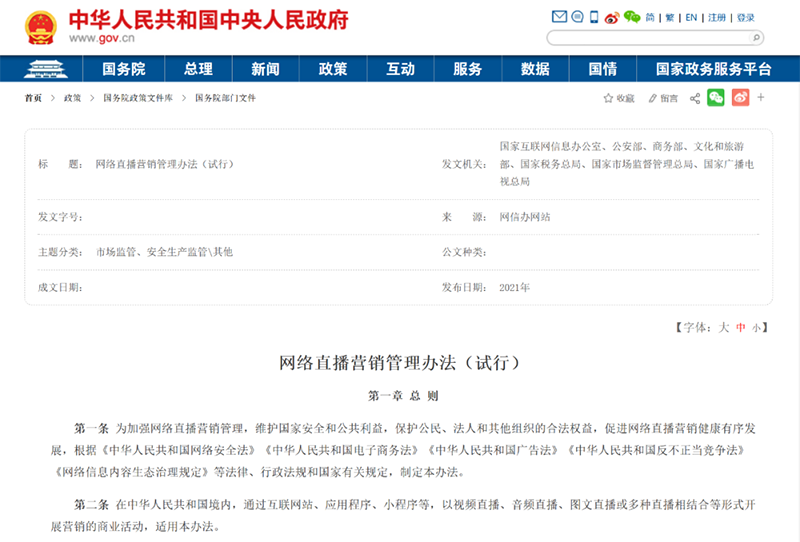The height and width of the screenshot is (542, 800).
Task: Share via green WeChat button
Action: pos(716,97)
